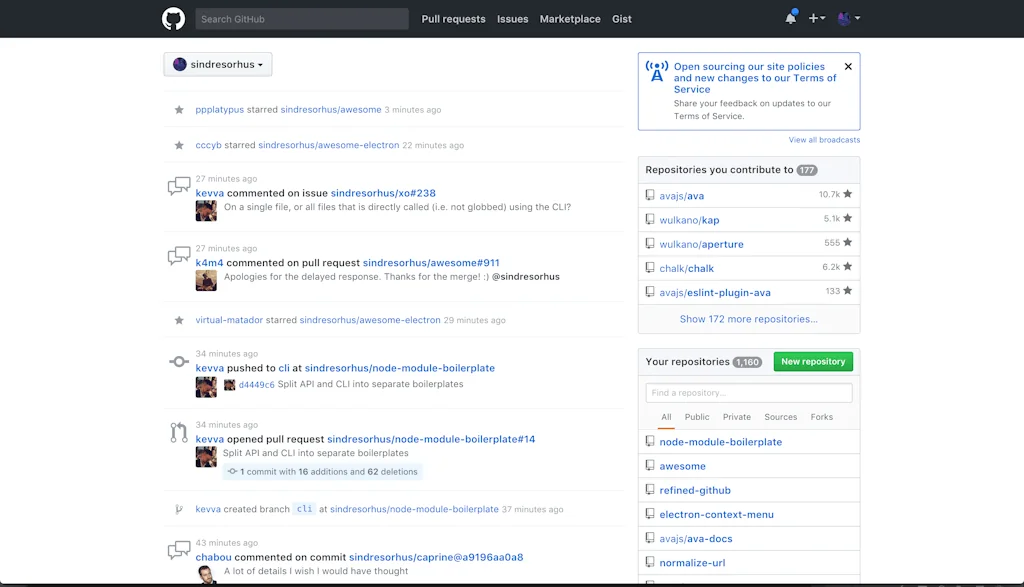
Task: Open the plus create-new dropdown in header
Action: point(816,18)
